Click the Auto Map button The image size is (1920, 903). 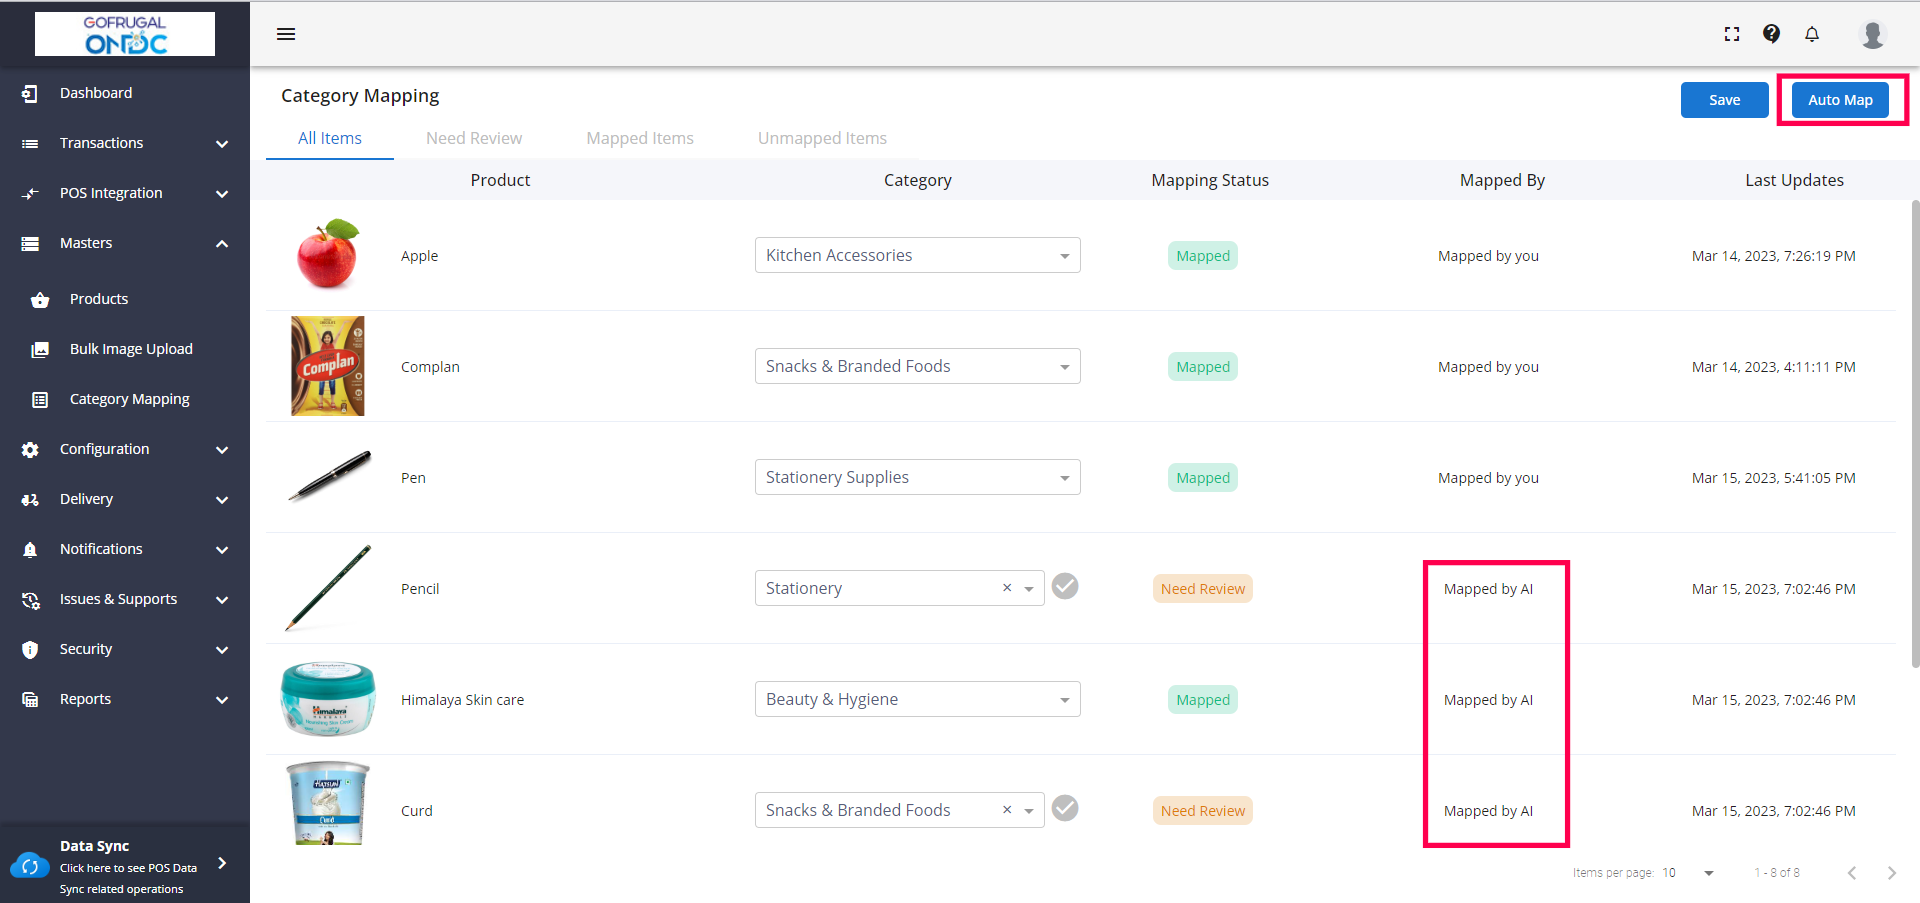tap(1840, 100)
